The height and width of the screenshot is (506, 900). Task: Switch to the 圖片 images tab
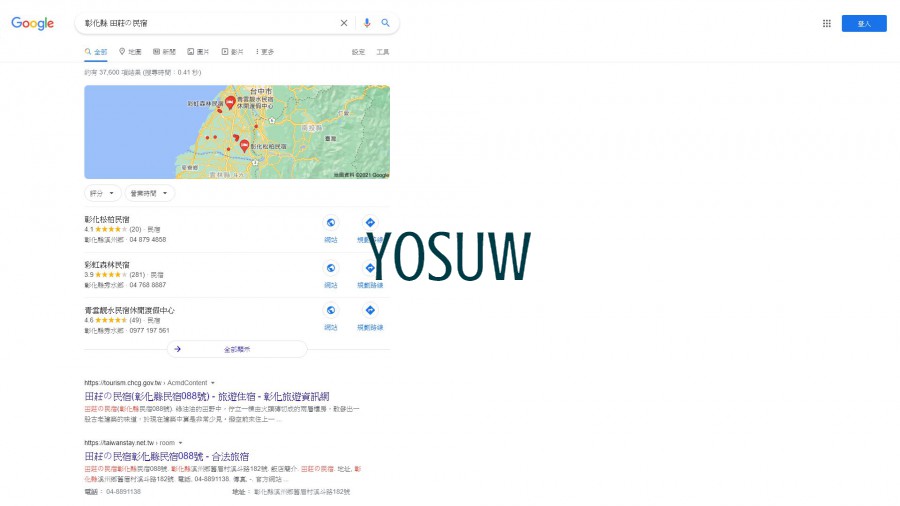[x=198, y=52]
